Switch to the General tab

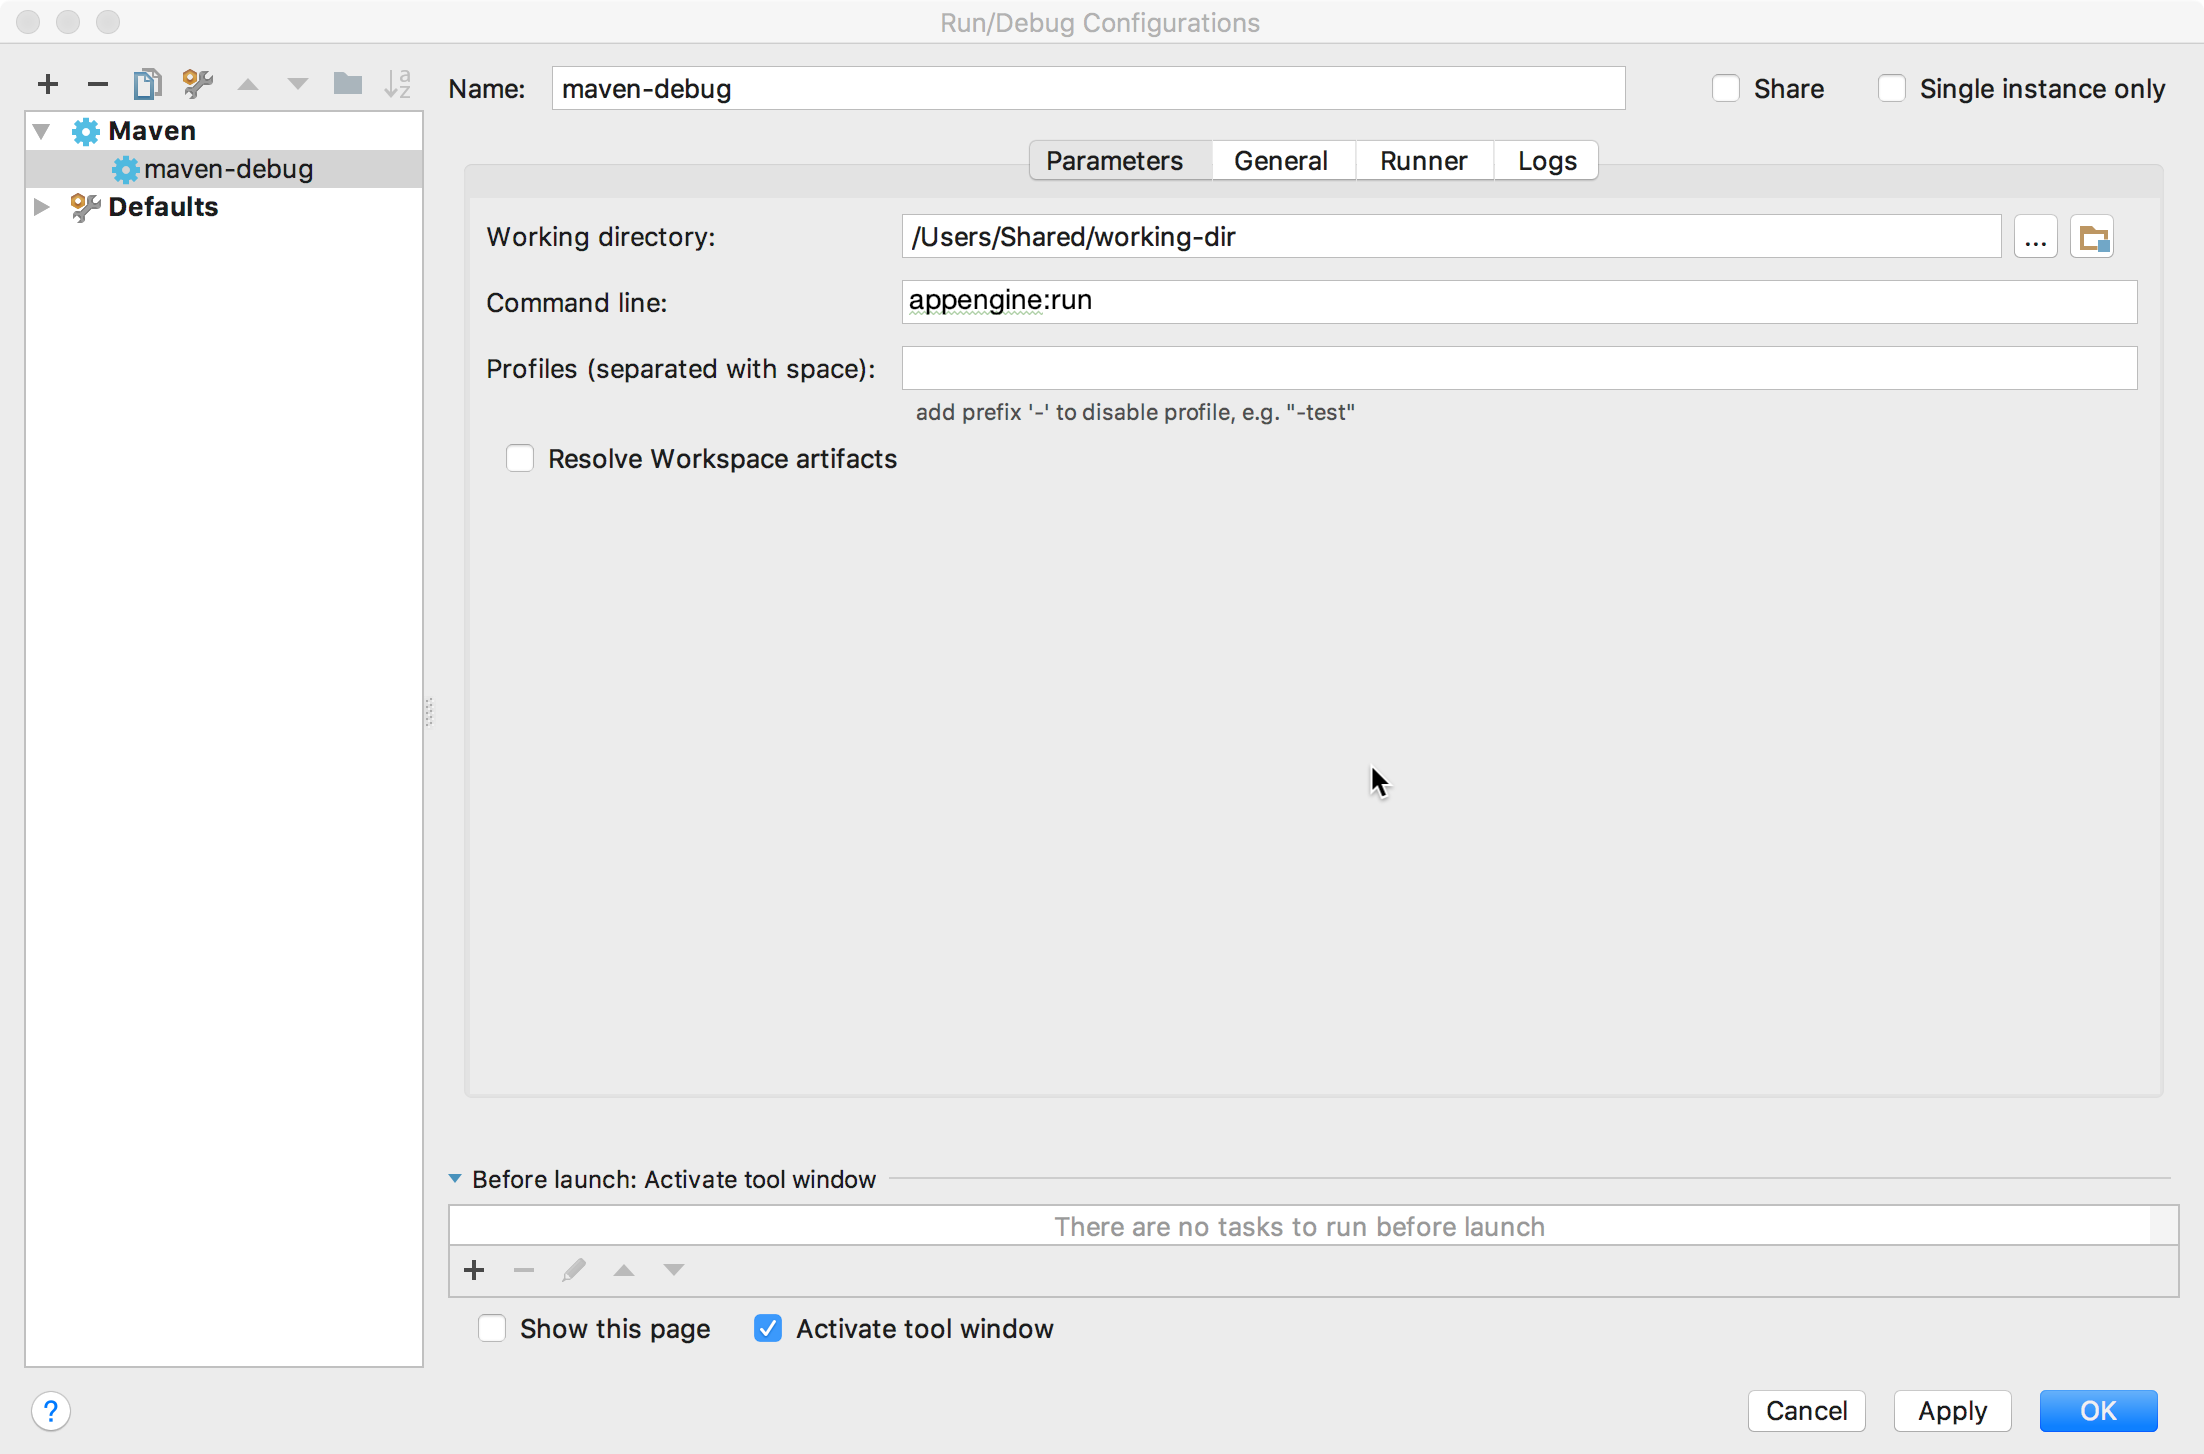click(x=1281, y=161)
